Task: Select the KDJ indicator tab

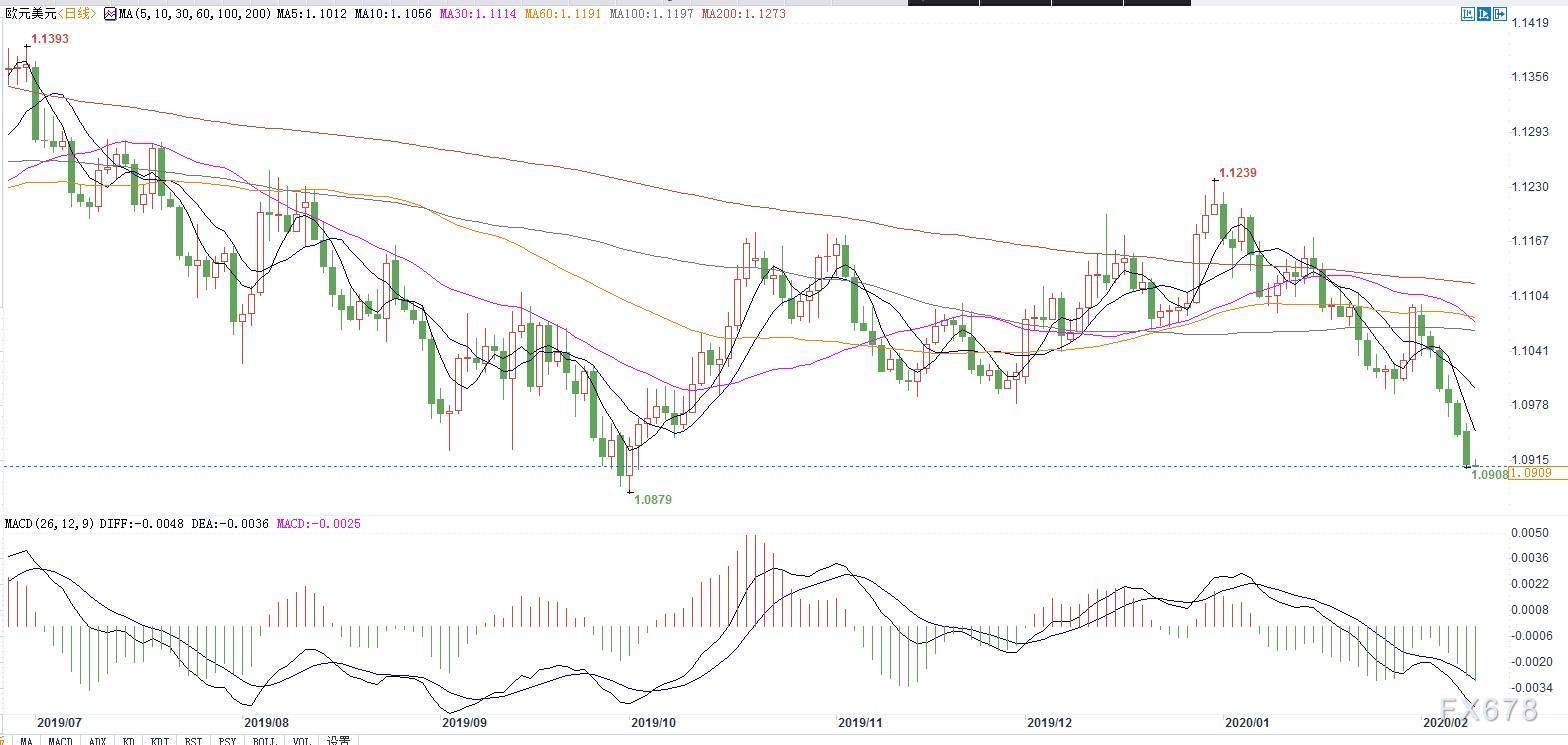Action: pos(159,741)
